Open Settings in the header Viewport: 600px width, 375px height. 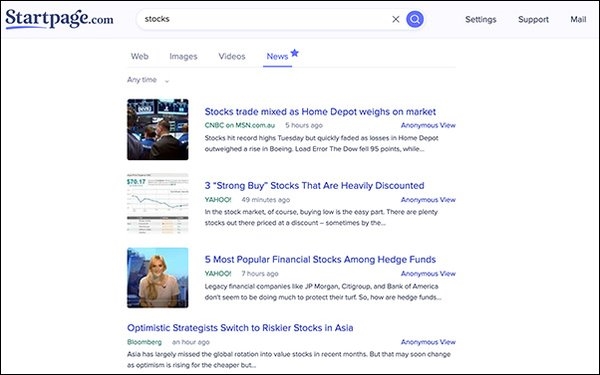(x=481, y=20)
